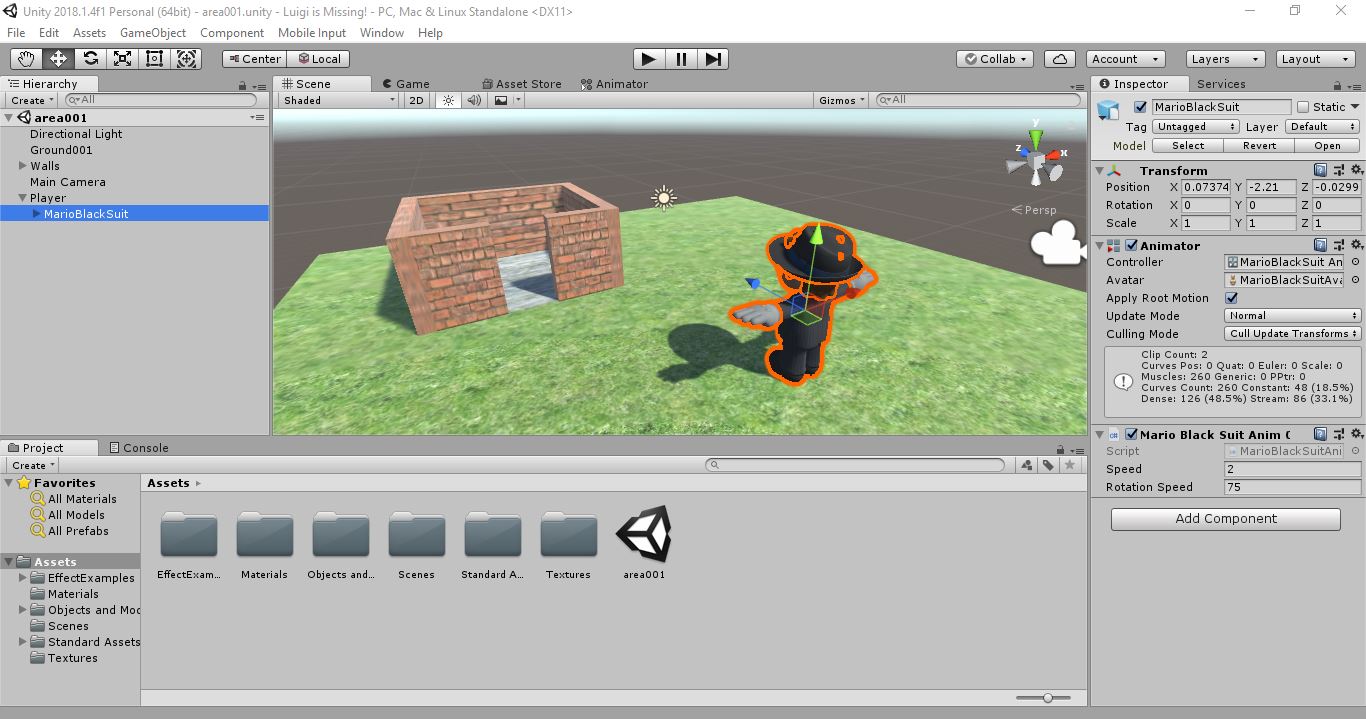The height and width of the screenshot is (719, 1366).
Task: Toggle scene lighting in the Scene view
Action: click(x=447, y=99)
